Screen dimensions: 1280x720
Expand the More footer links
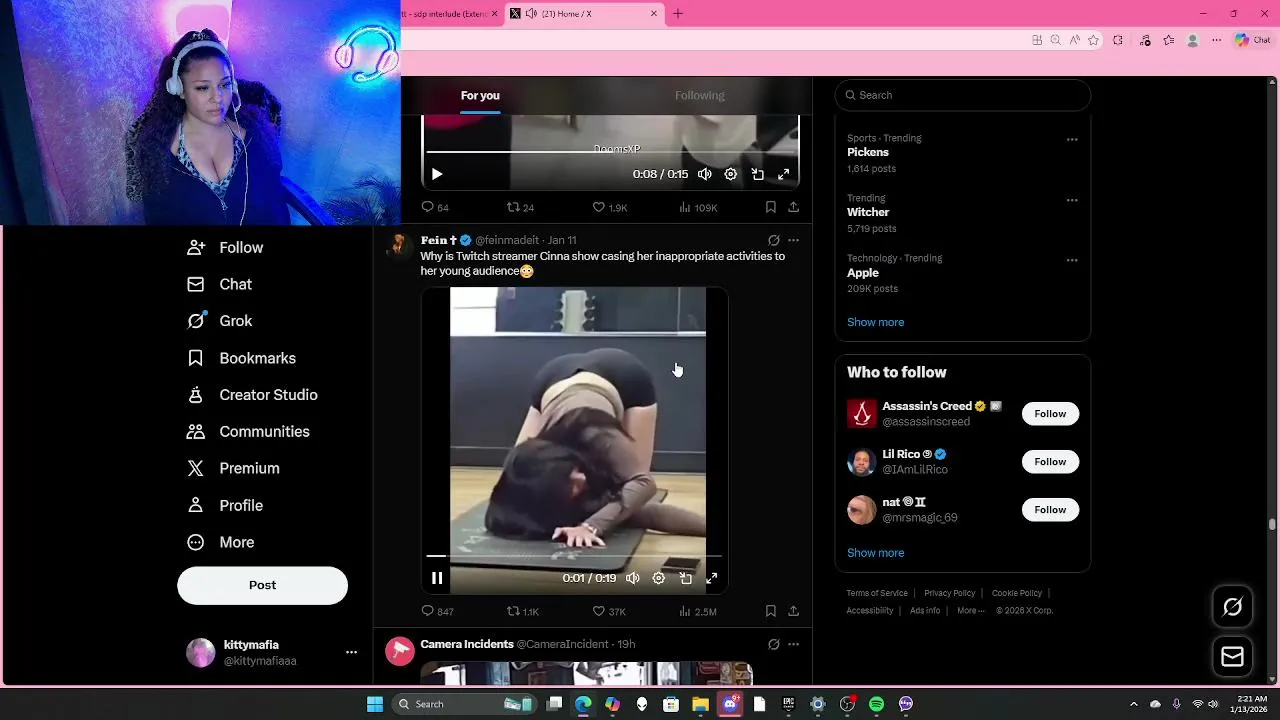click(971, 610)
